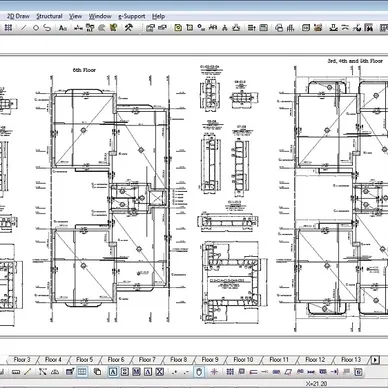
Task: Switch to the Floor 5 tab
Action: [x=85, y=360]
